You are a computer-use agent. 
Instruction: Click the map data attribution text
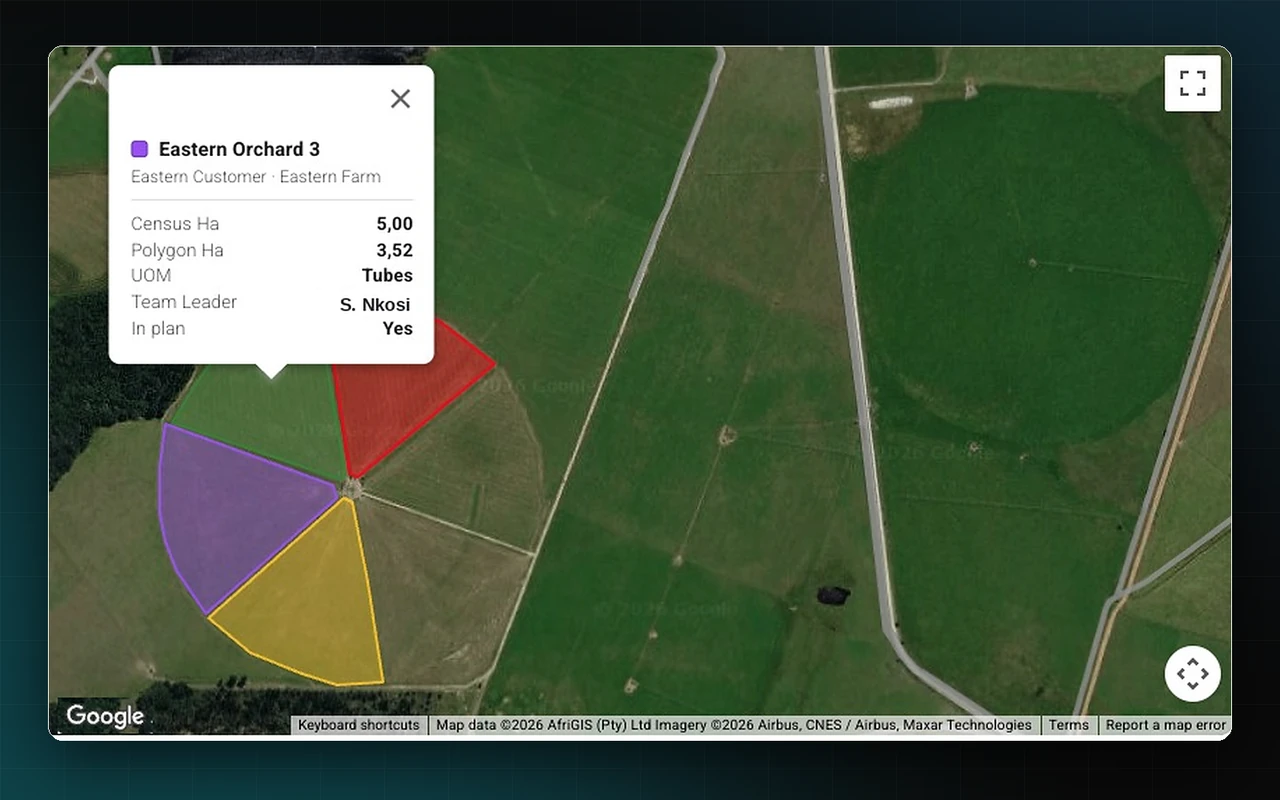tap(734, 725)
